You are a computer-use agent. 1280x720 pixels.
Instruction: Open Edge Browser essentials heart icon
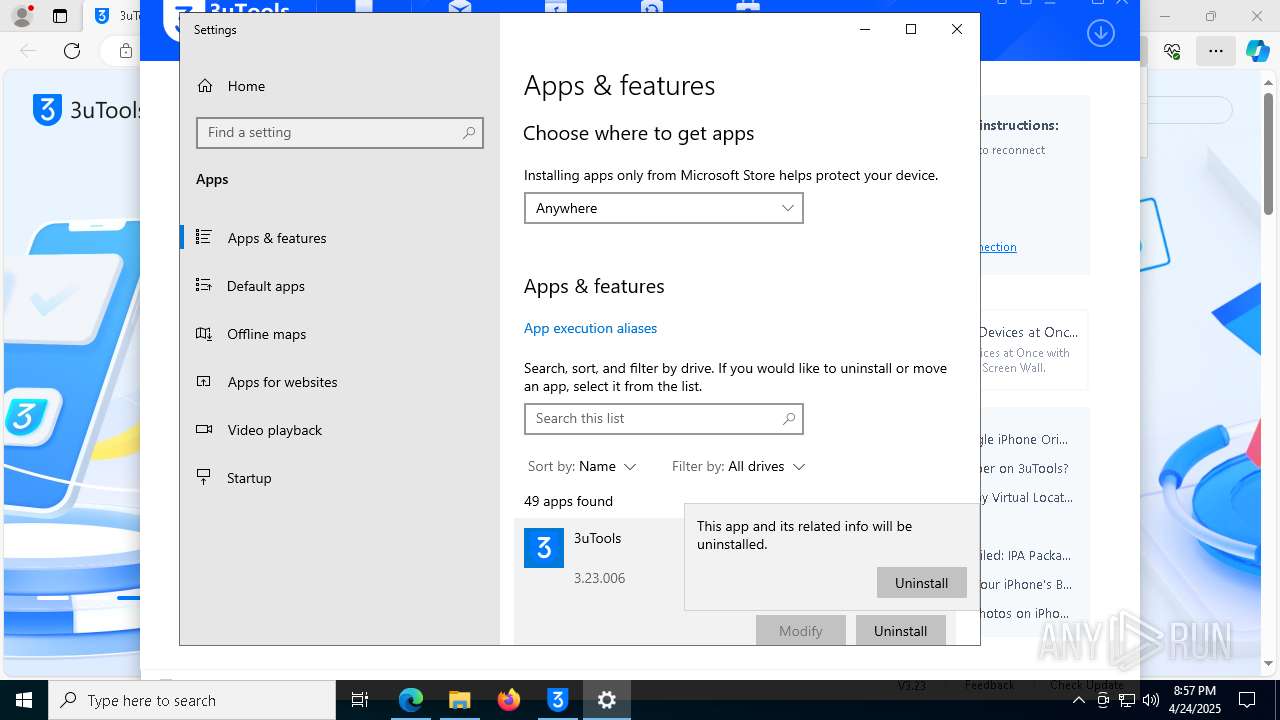click(1172, 51)
